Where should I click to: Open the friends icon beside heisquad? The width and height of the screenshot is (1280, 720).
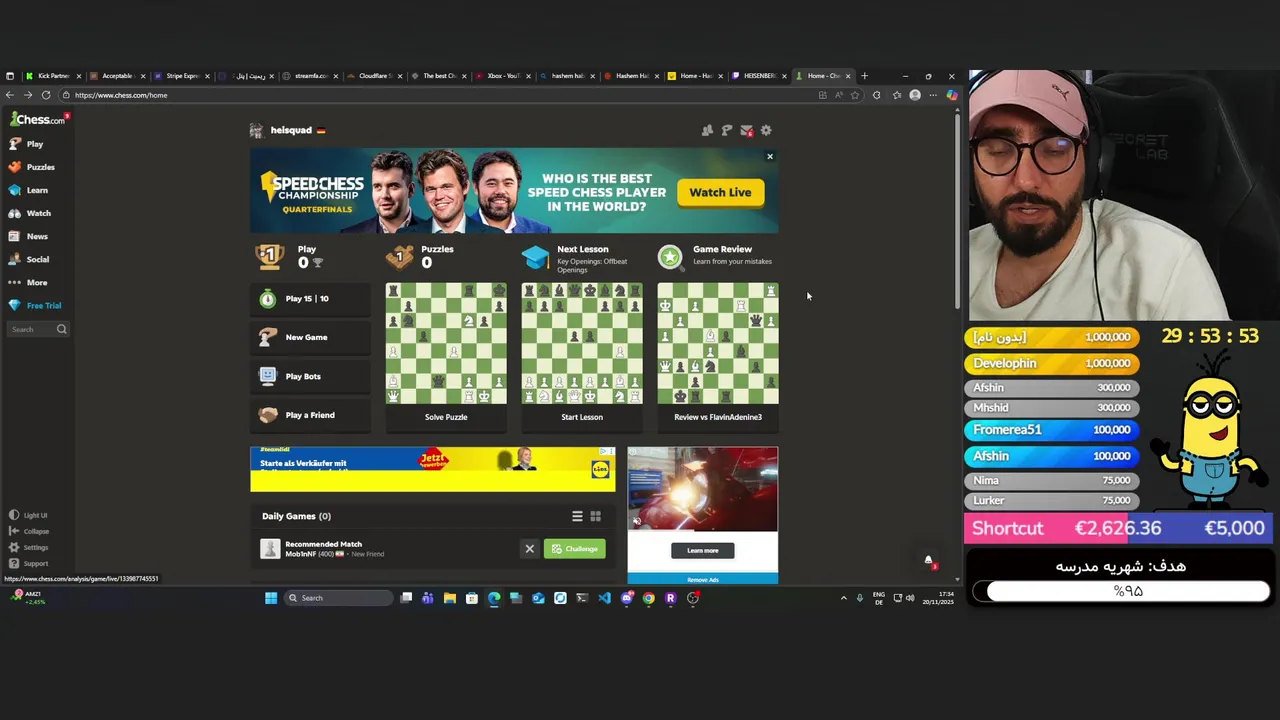[x=707, y=130]
